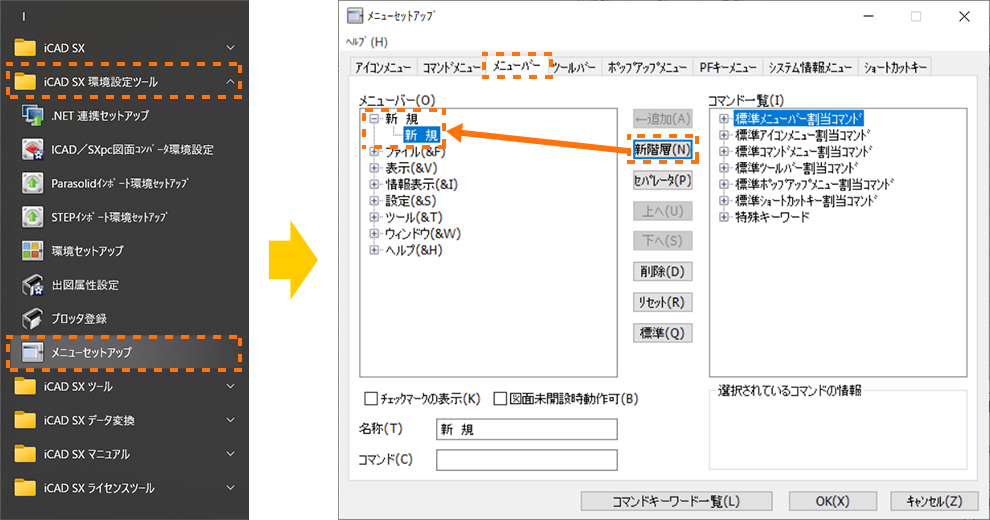Viewport: 990px width, 520px height.
Task: Expand ファイル(&F) tree node
Action: pyautogui.click(x=374, y=151)
